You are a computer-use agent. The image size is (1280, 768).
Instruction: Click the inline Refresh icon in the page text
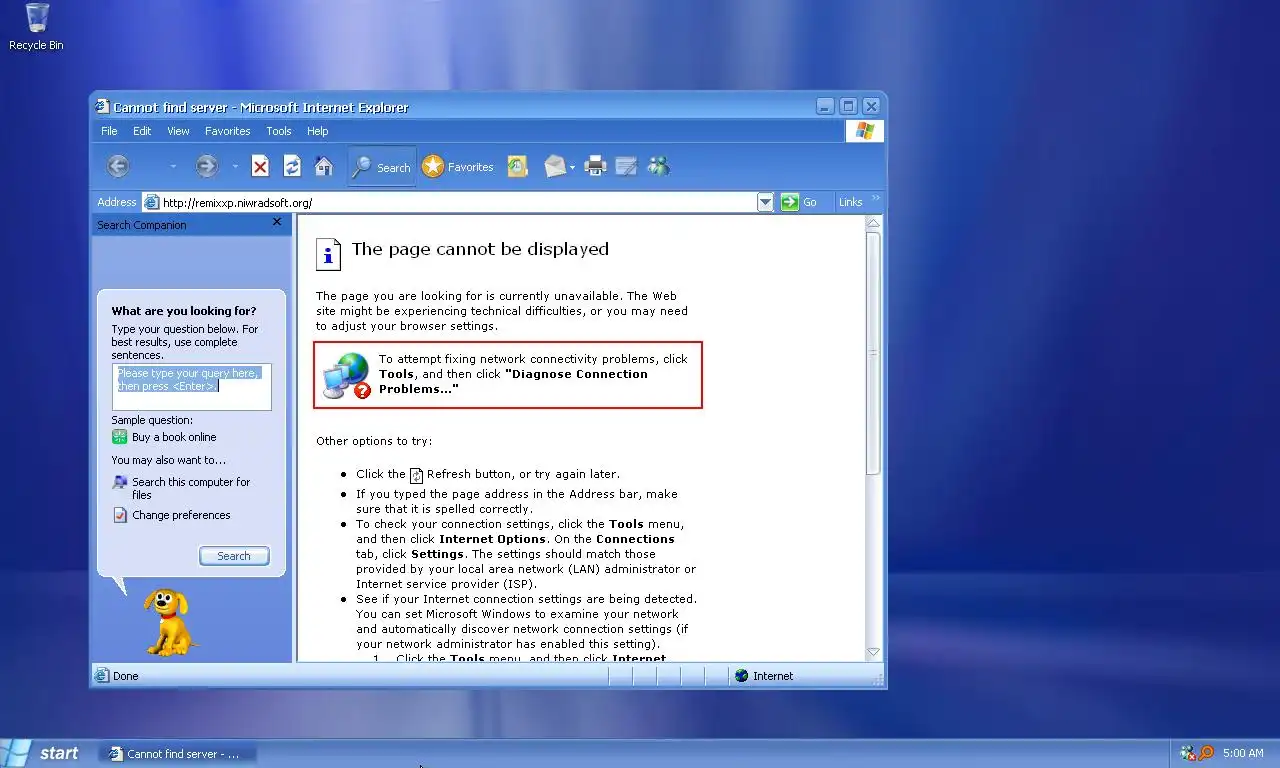coord(417,475)
